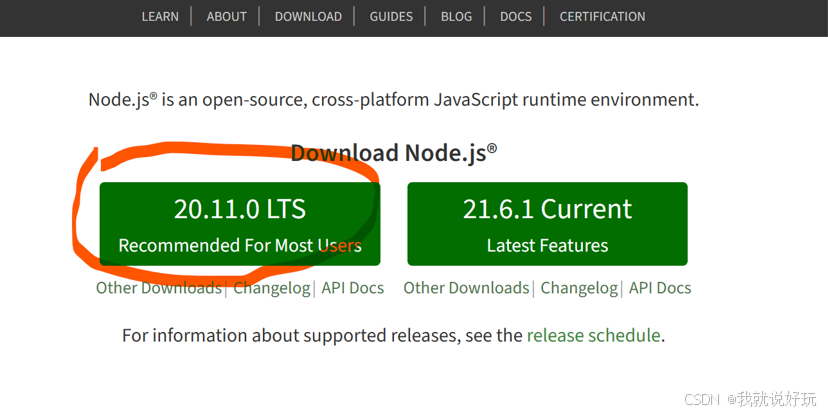Go to the ABOUT page

pos(227,16)
